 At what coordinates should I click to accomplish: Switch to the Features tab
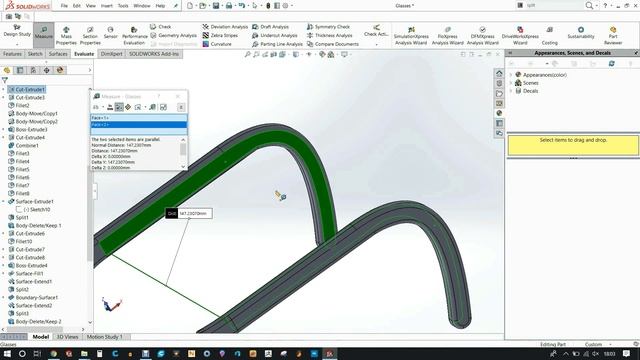coord(12,54)
